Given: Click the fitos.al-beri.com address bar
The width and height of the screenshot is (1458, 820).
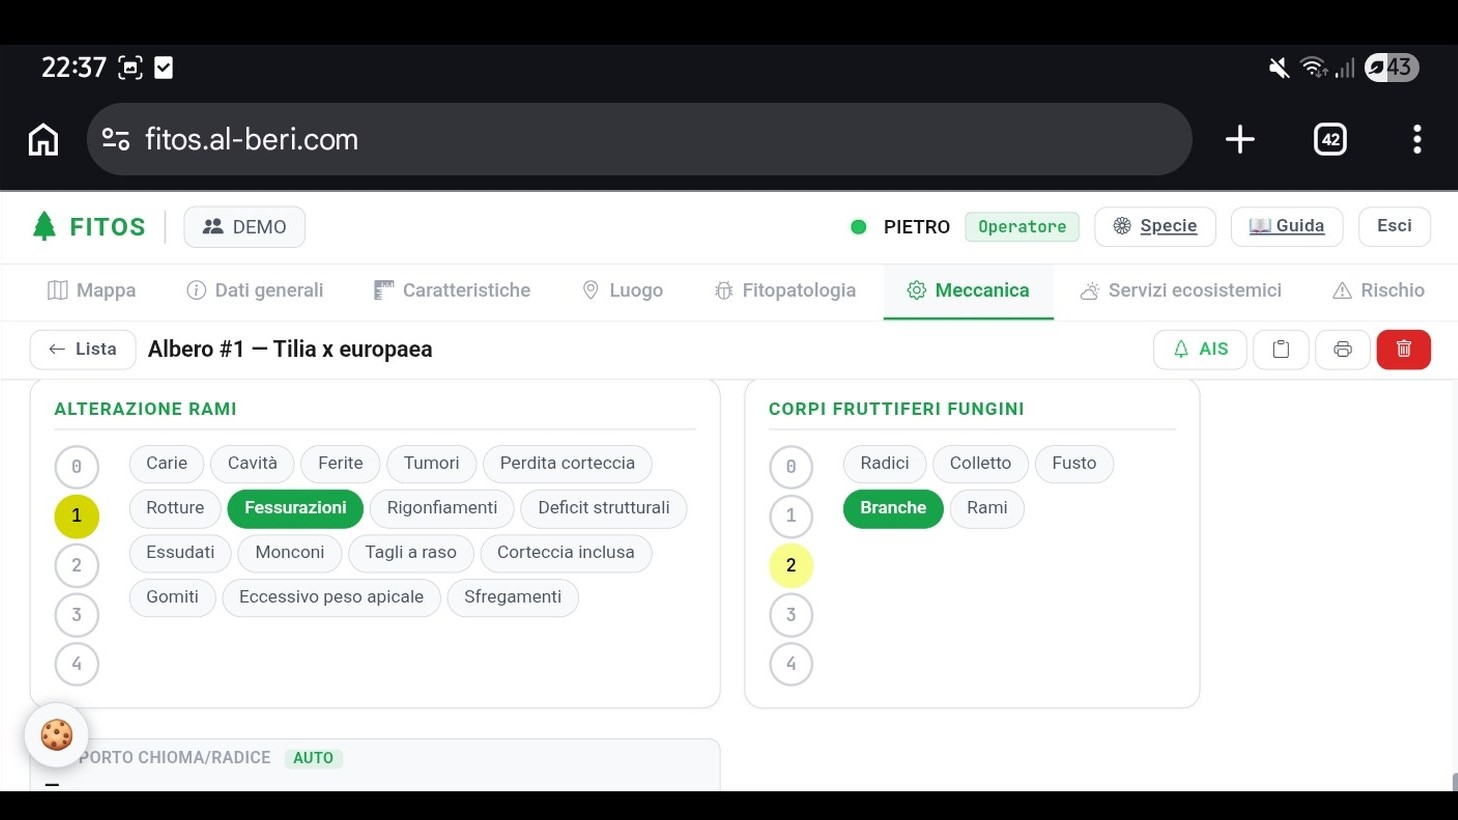Looking at the screenshot, I should click(x=640, y=139).
